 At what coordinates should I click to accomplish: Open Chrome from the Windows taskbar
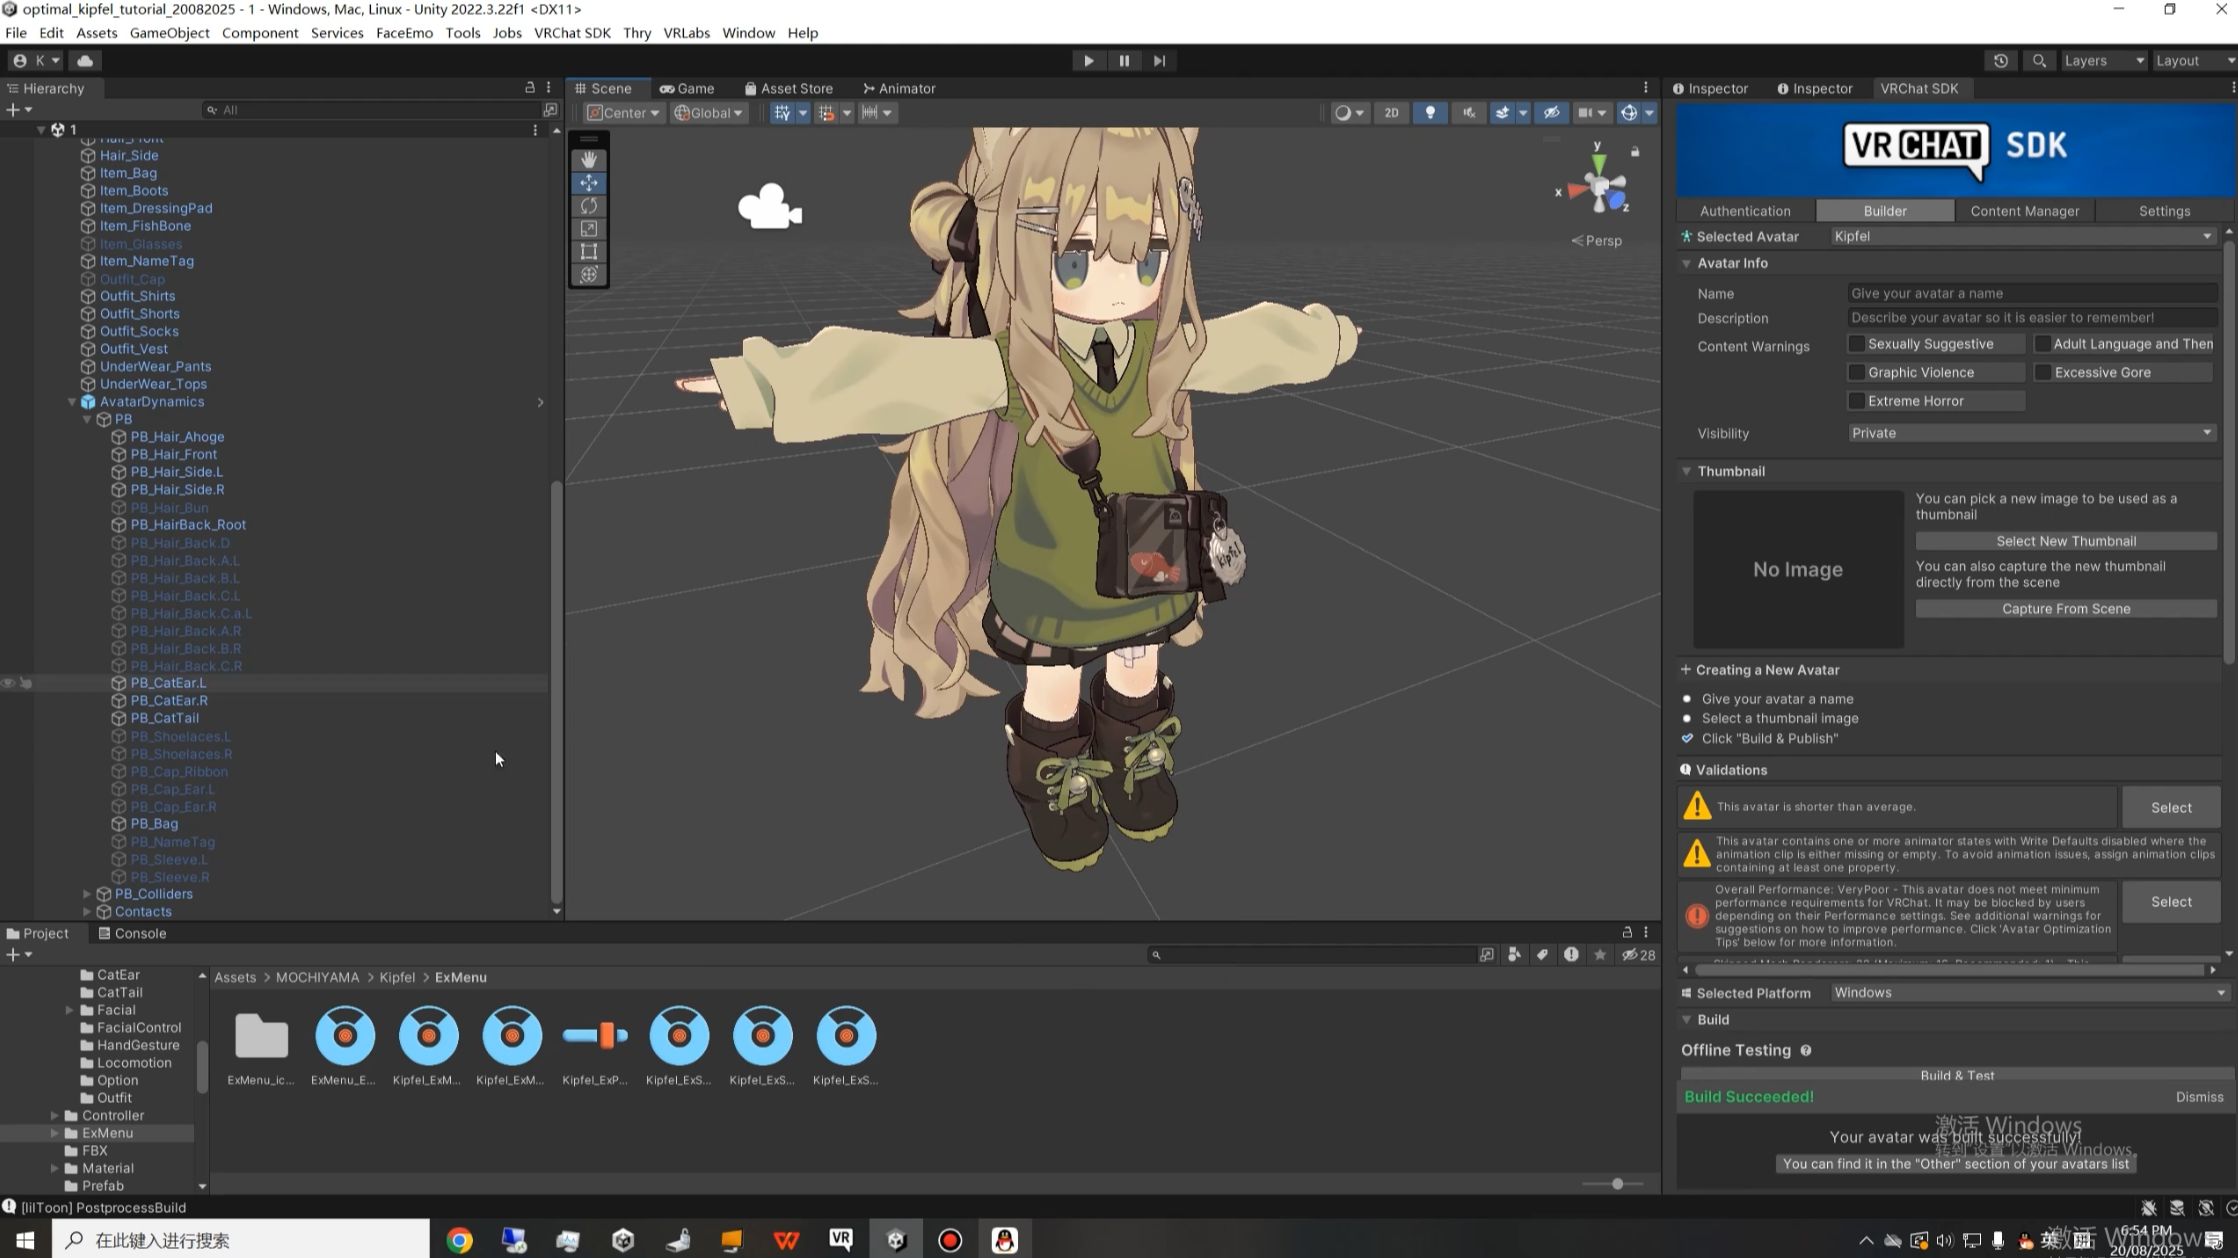tap(459, 1240)
